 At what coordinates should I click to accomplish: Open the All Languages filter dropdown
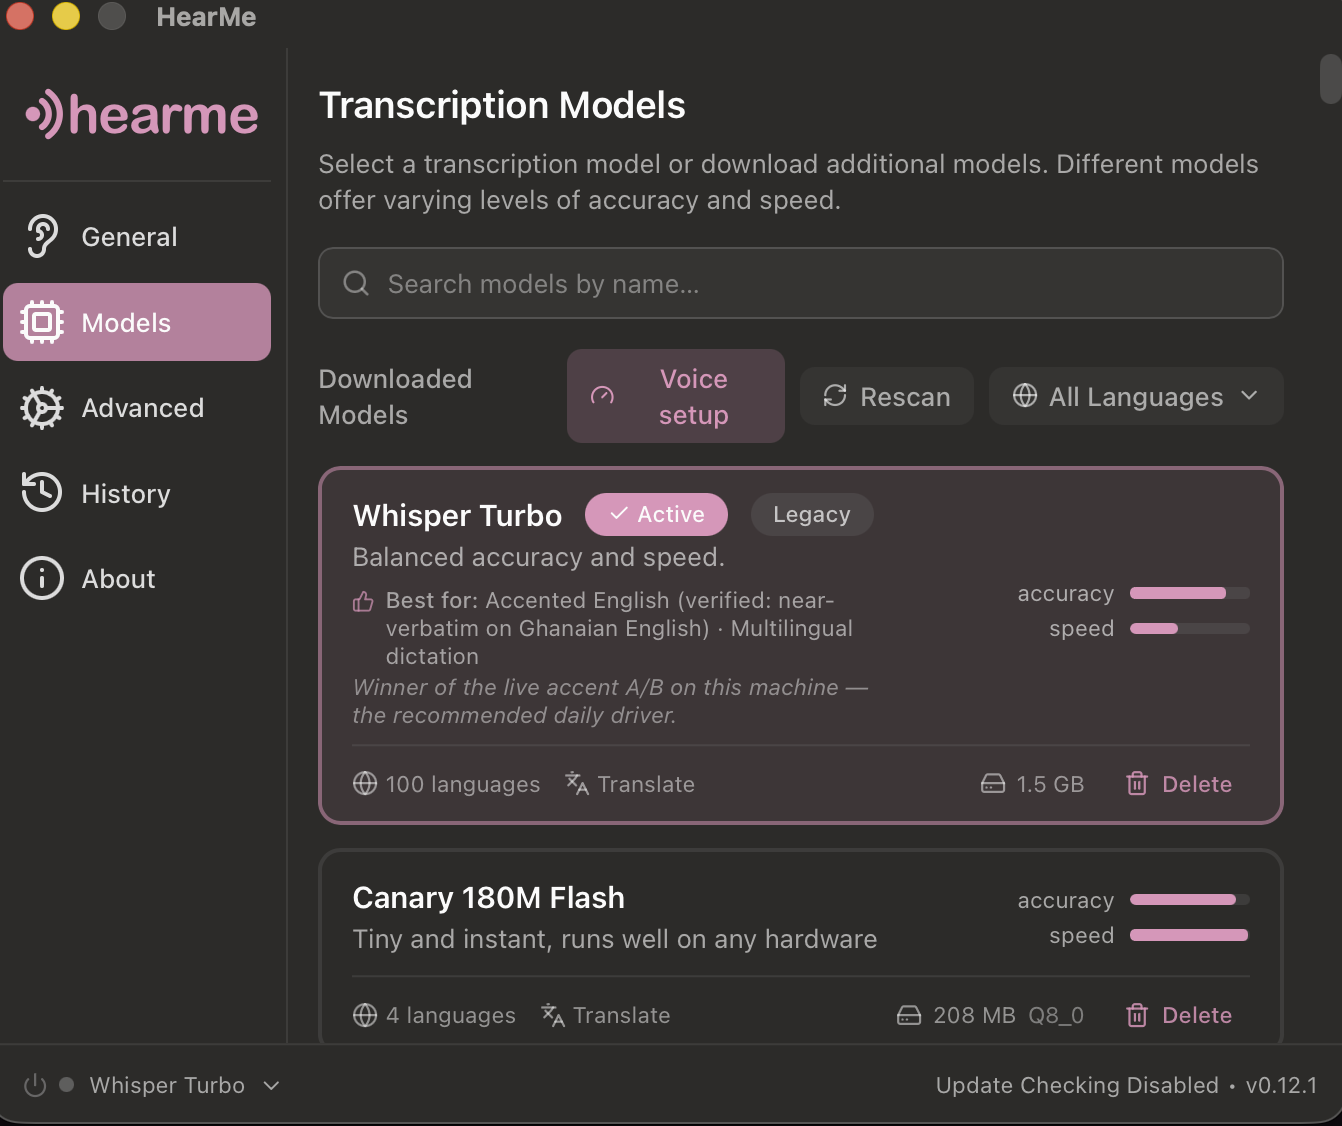tap(1136, 396)
